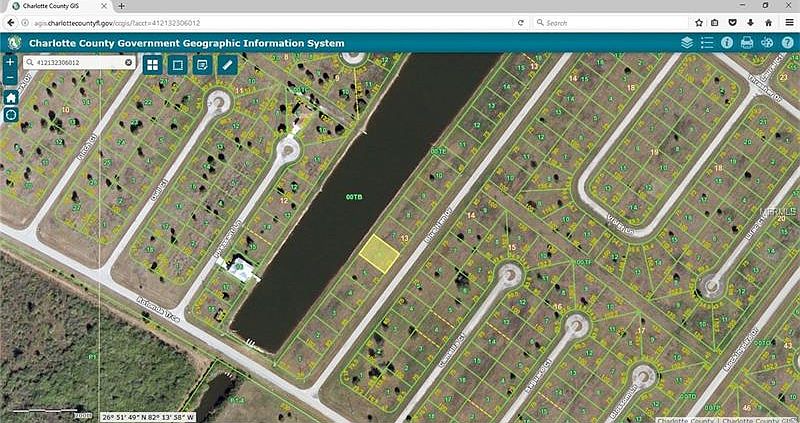
Task: Open the browser hamburger menu
Action: pyautogui.click(x=788, y=22)
